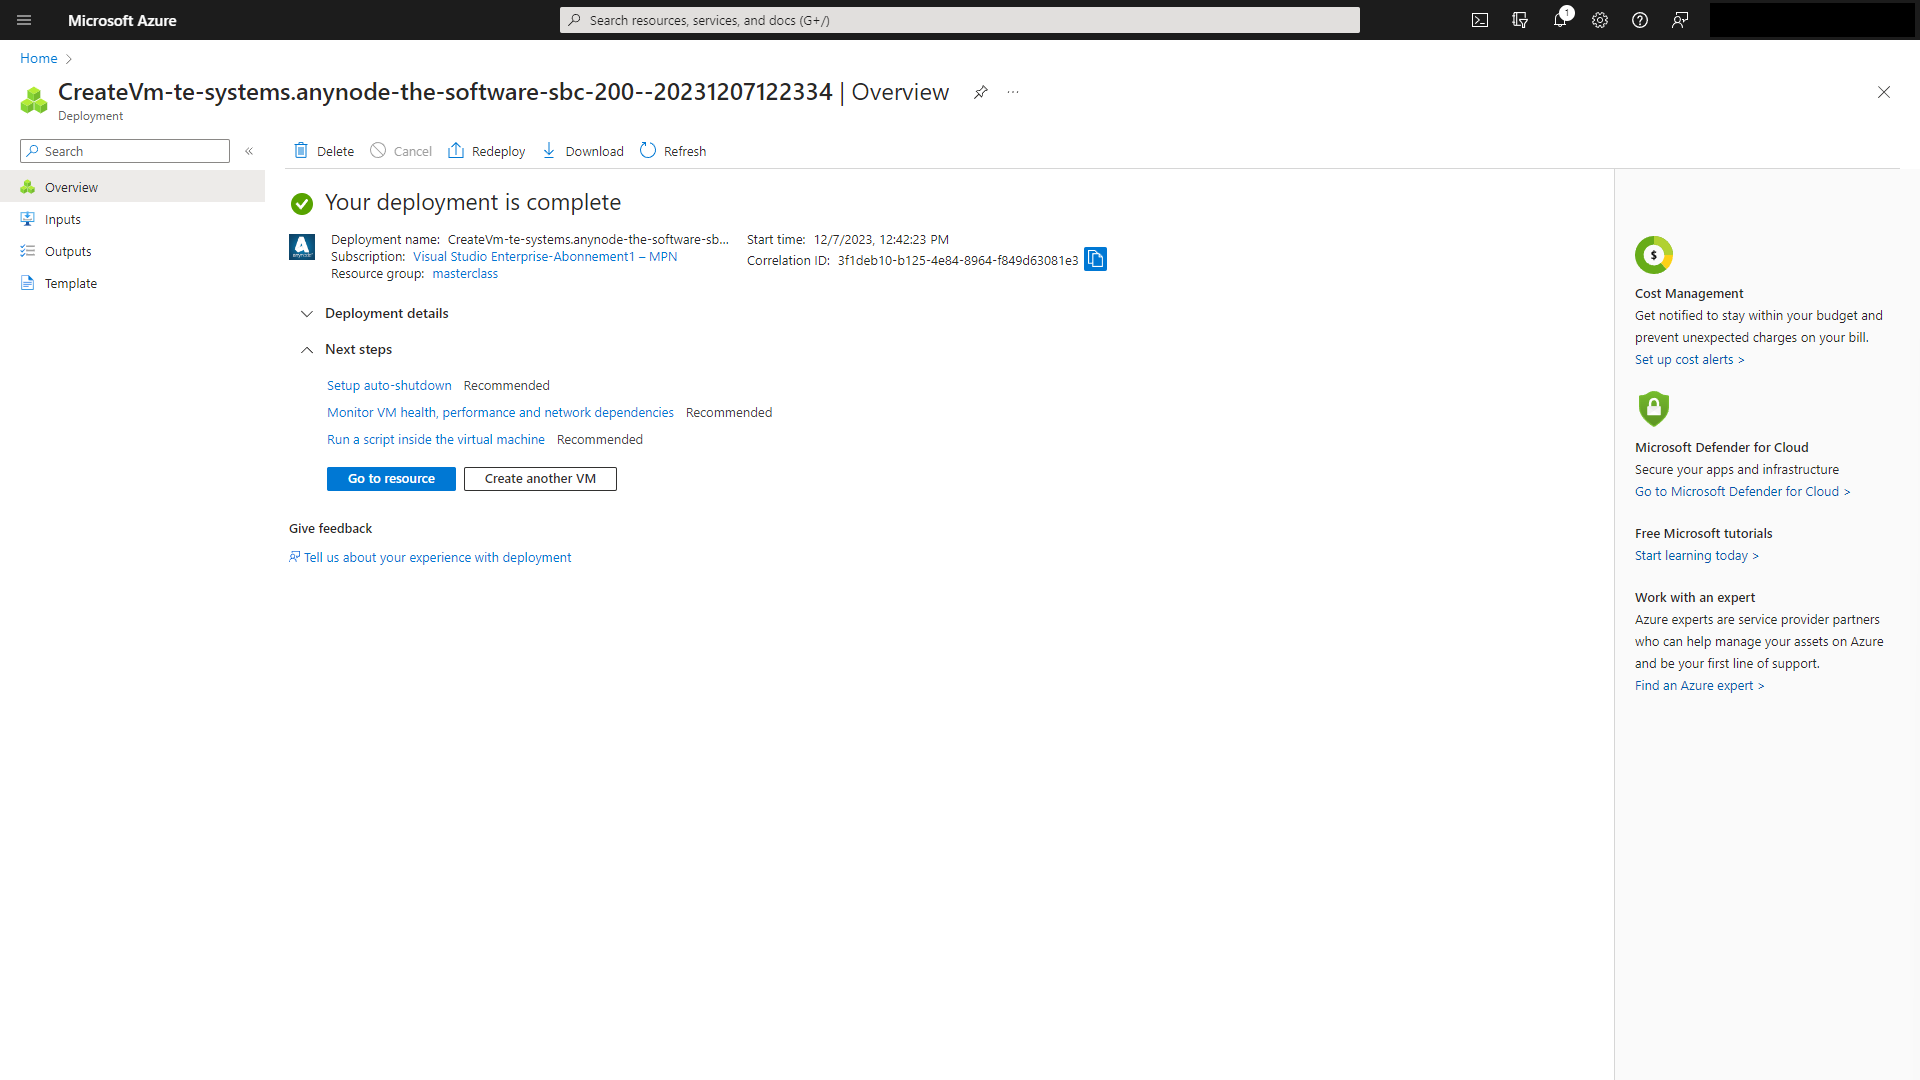Image resolution: width=1920 pixels, height=1080 pixels.
Task: Select Overview in the left menu
Action: (132, 187)
